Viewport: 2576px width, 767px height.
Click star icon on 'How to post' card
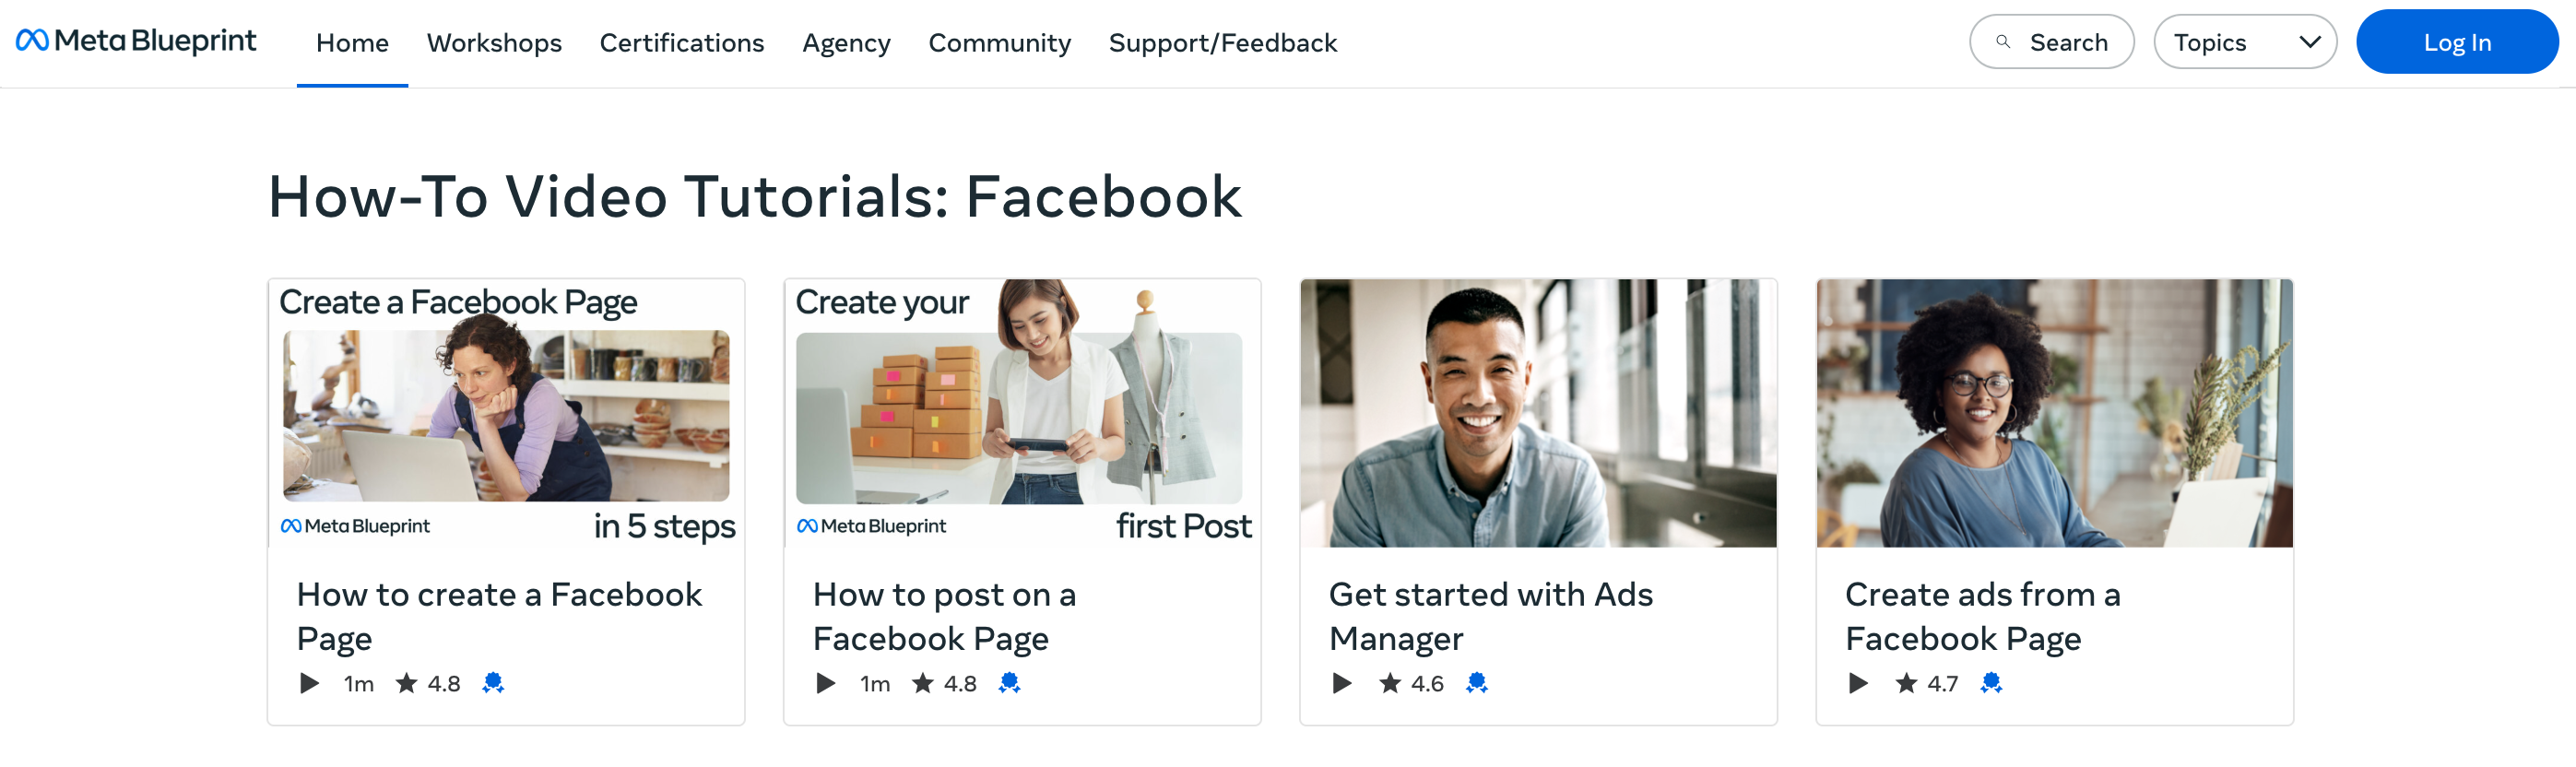(922, 683)
